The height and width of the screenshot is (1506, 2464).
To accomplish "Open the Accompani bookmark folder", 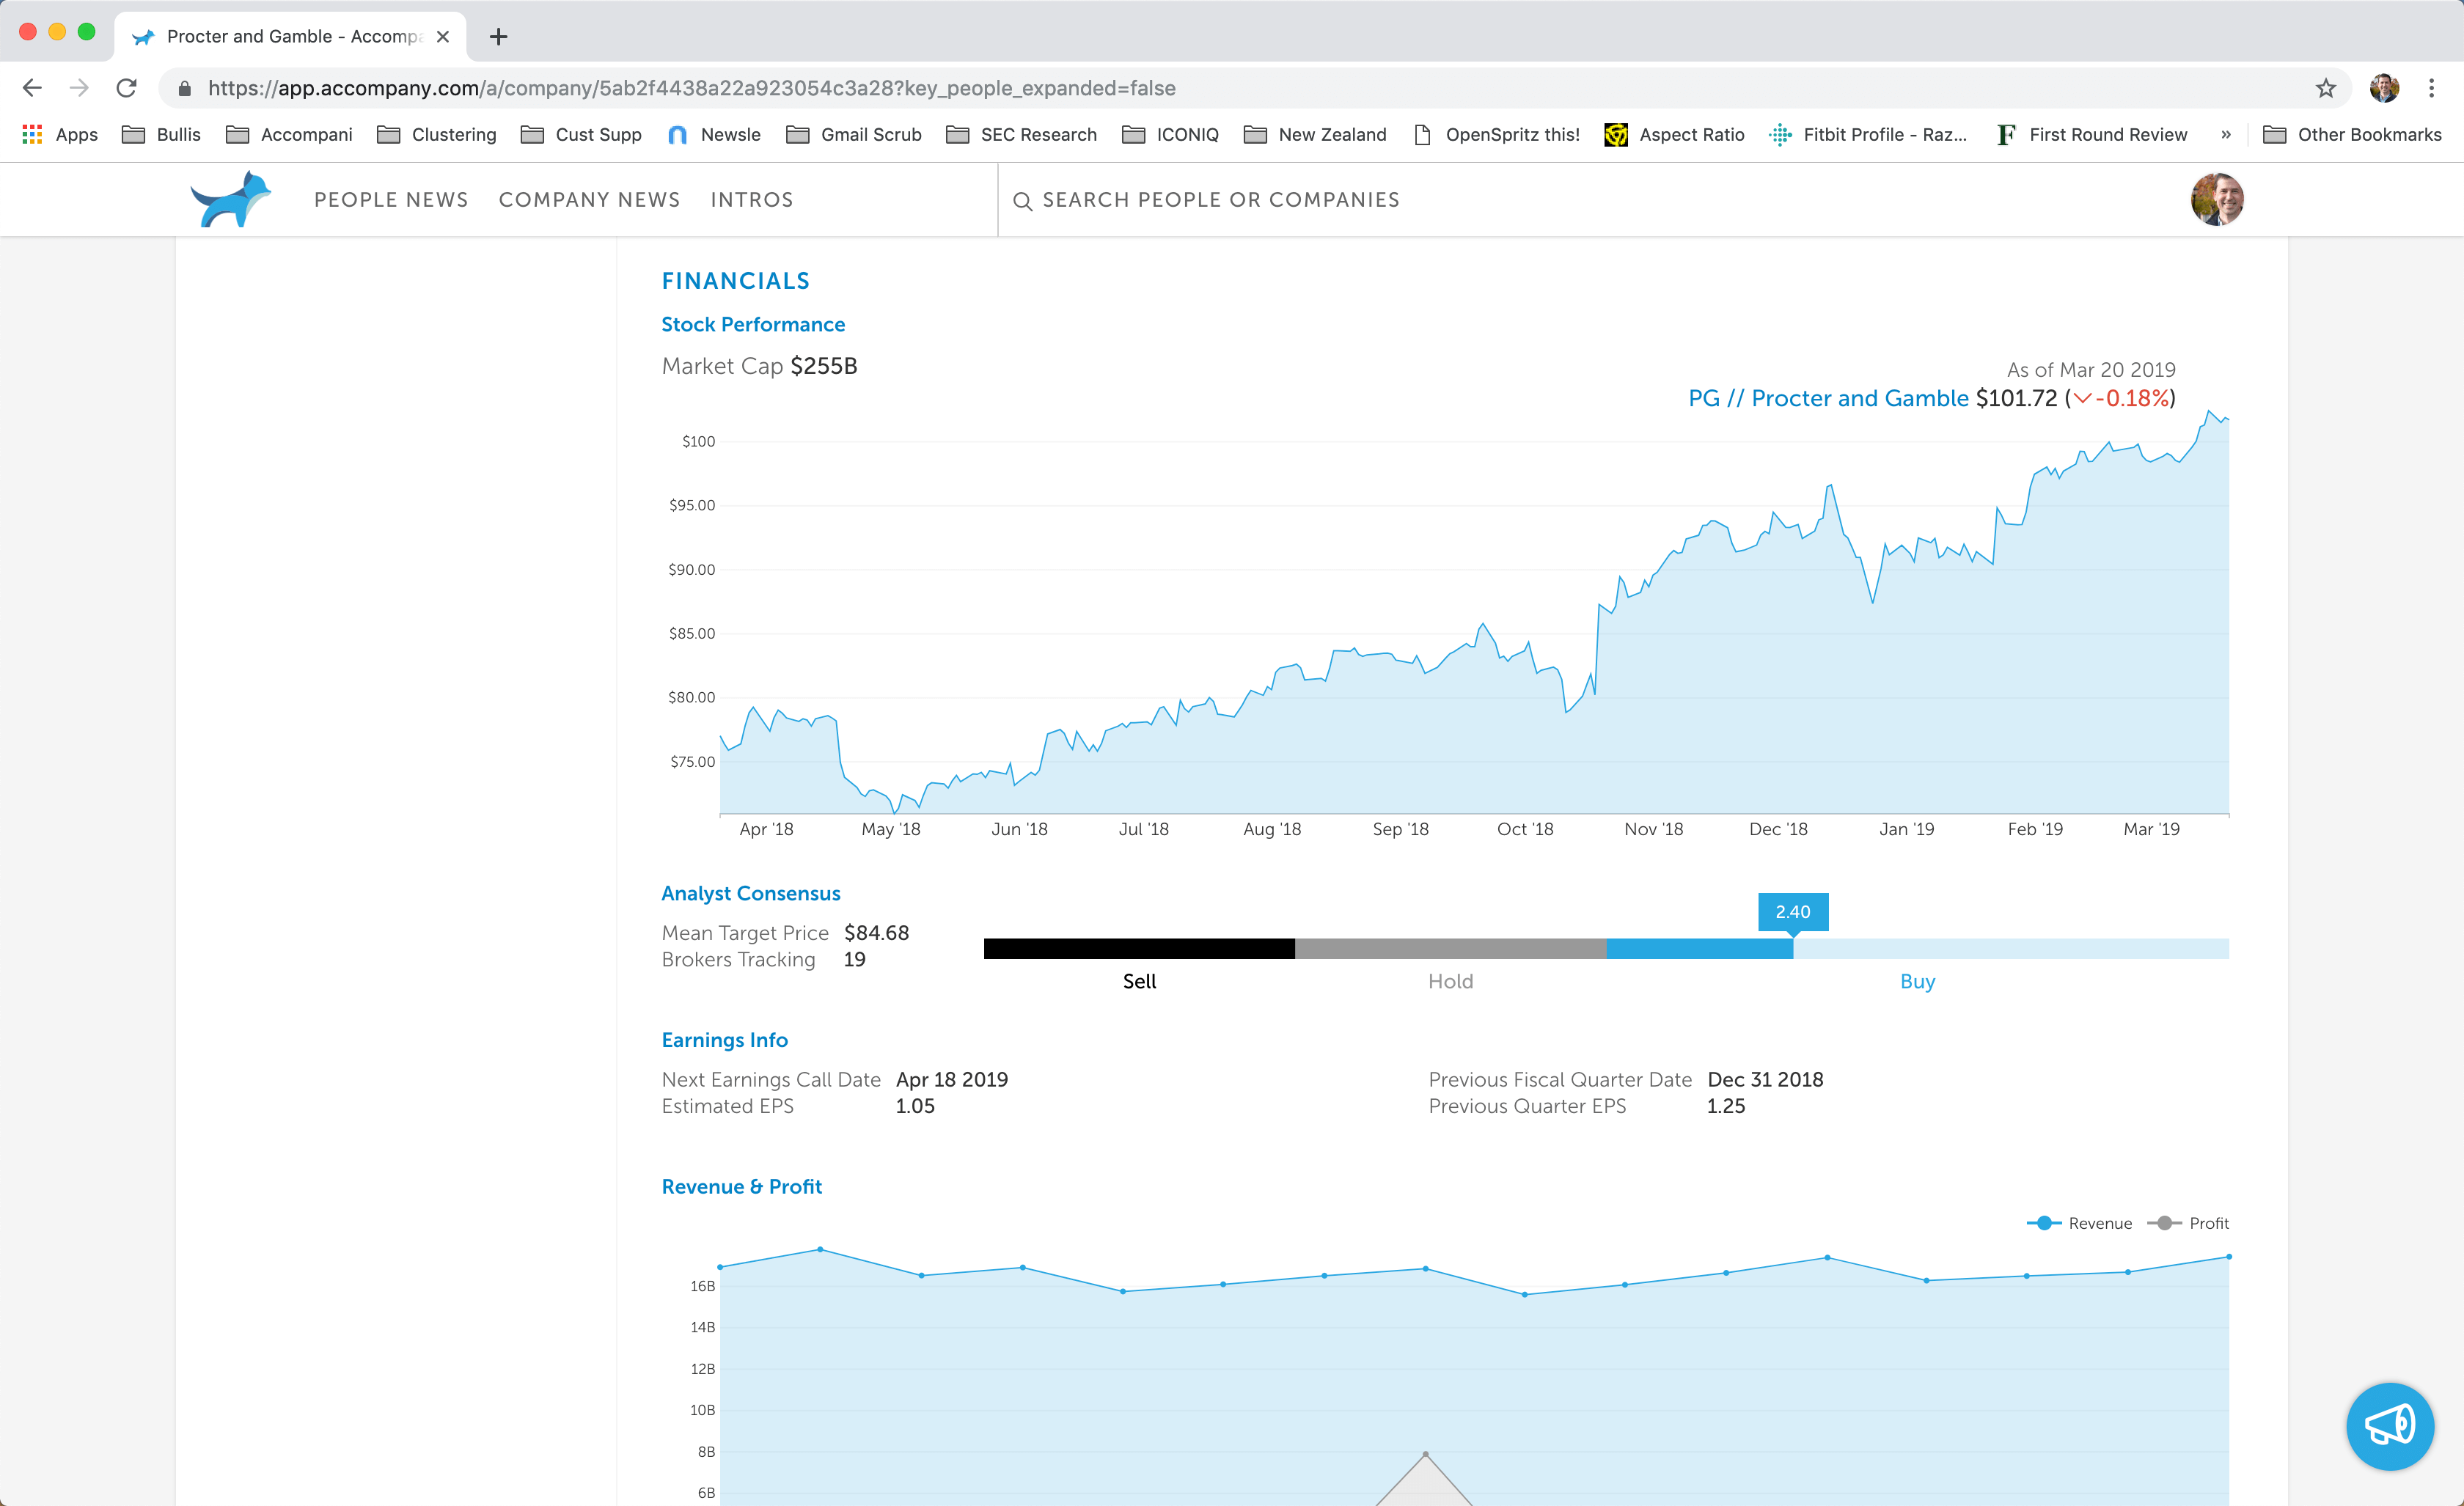I will [x=289, y=134].
